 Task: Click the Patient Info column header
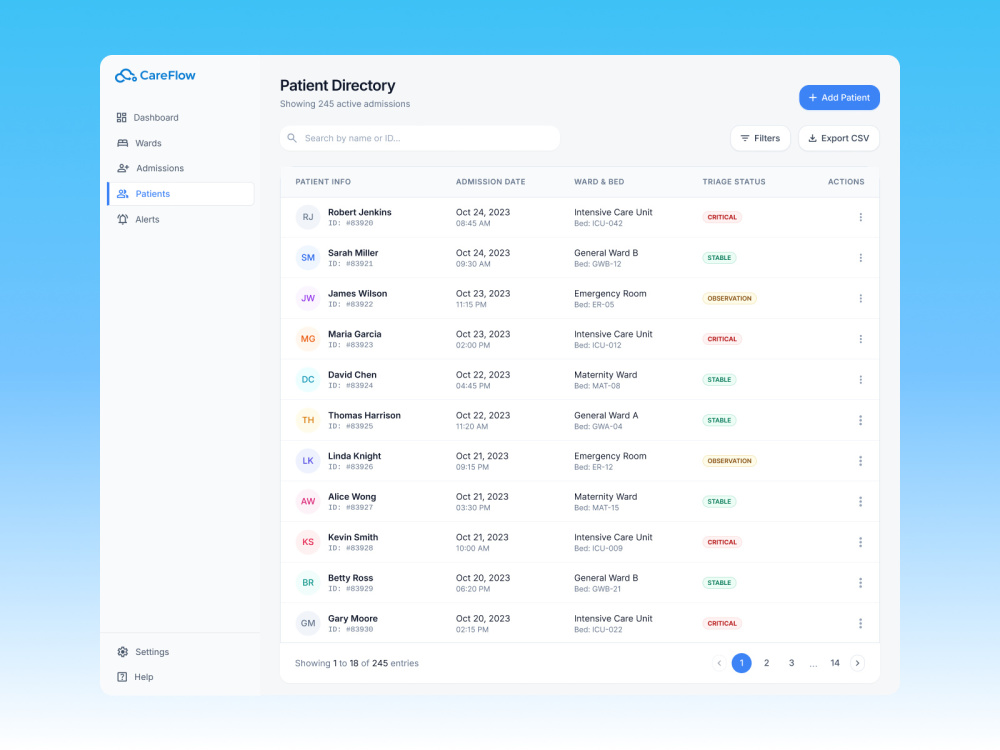point(323,182)
